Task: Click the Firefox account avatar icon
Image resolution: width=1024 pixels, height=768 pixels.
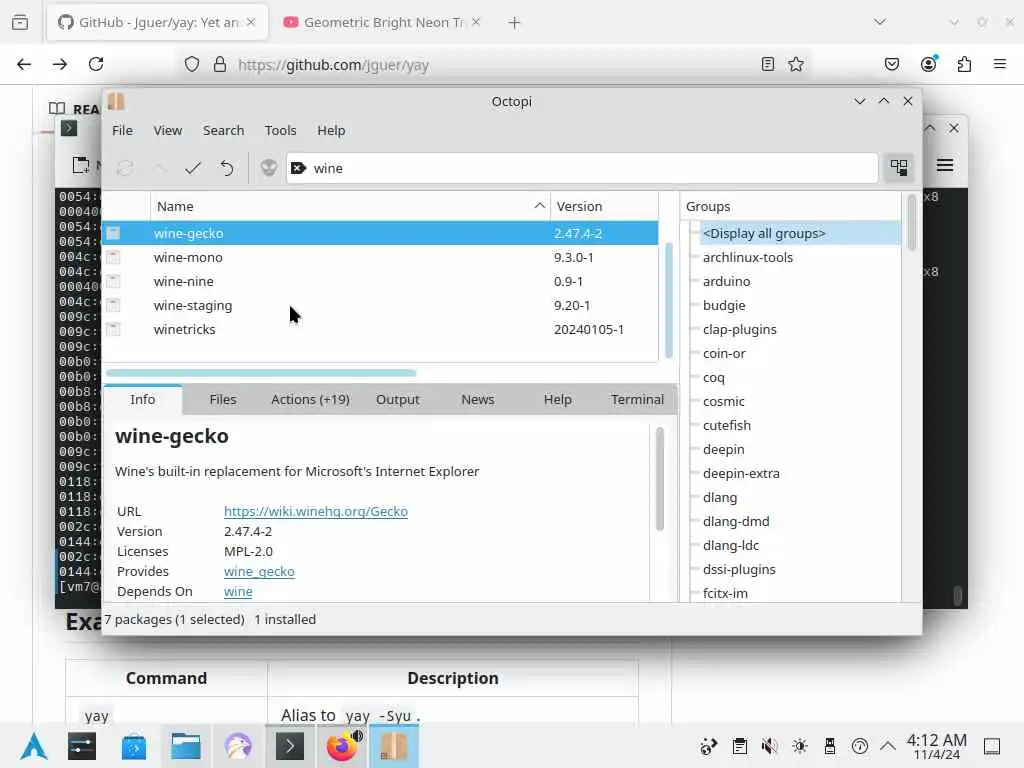Action: tap(928, 63)
